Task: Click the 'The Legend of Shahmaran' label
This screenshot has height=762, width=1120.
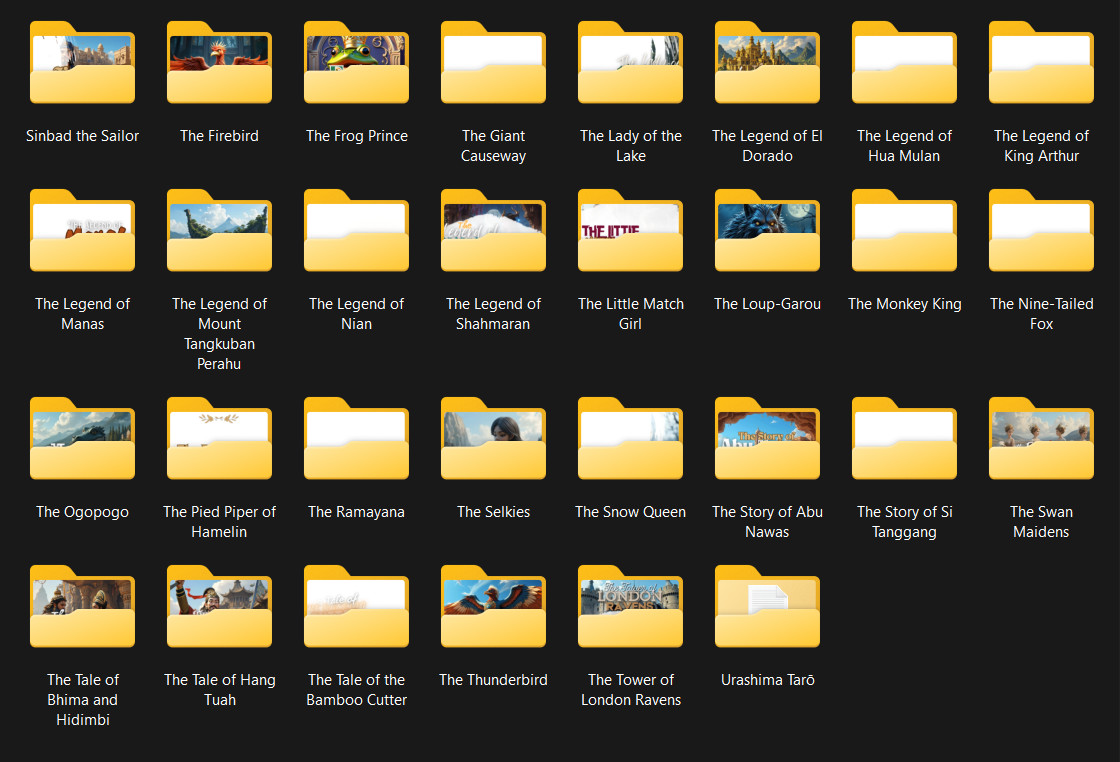Action: click(x=494, y=314)
